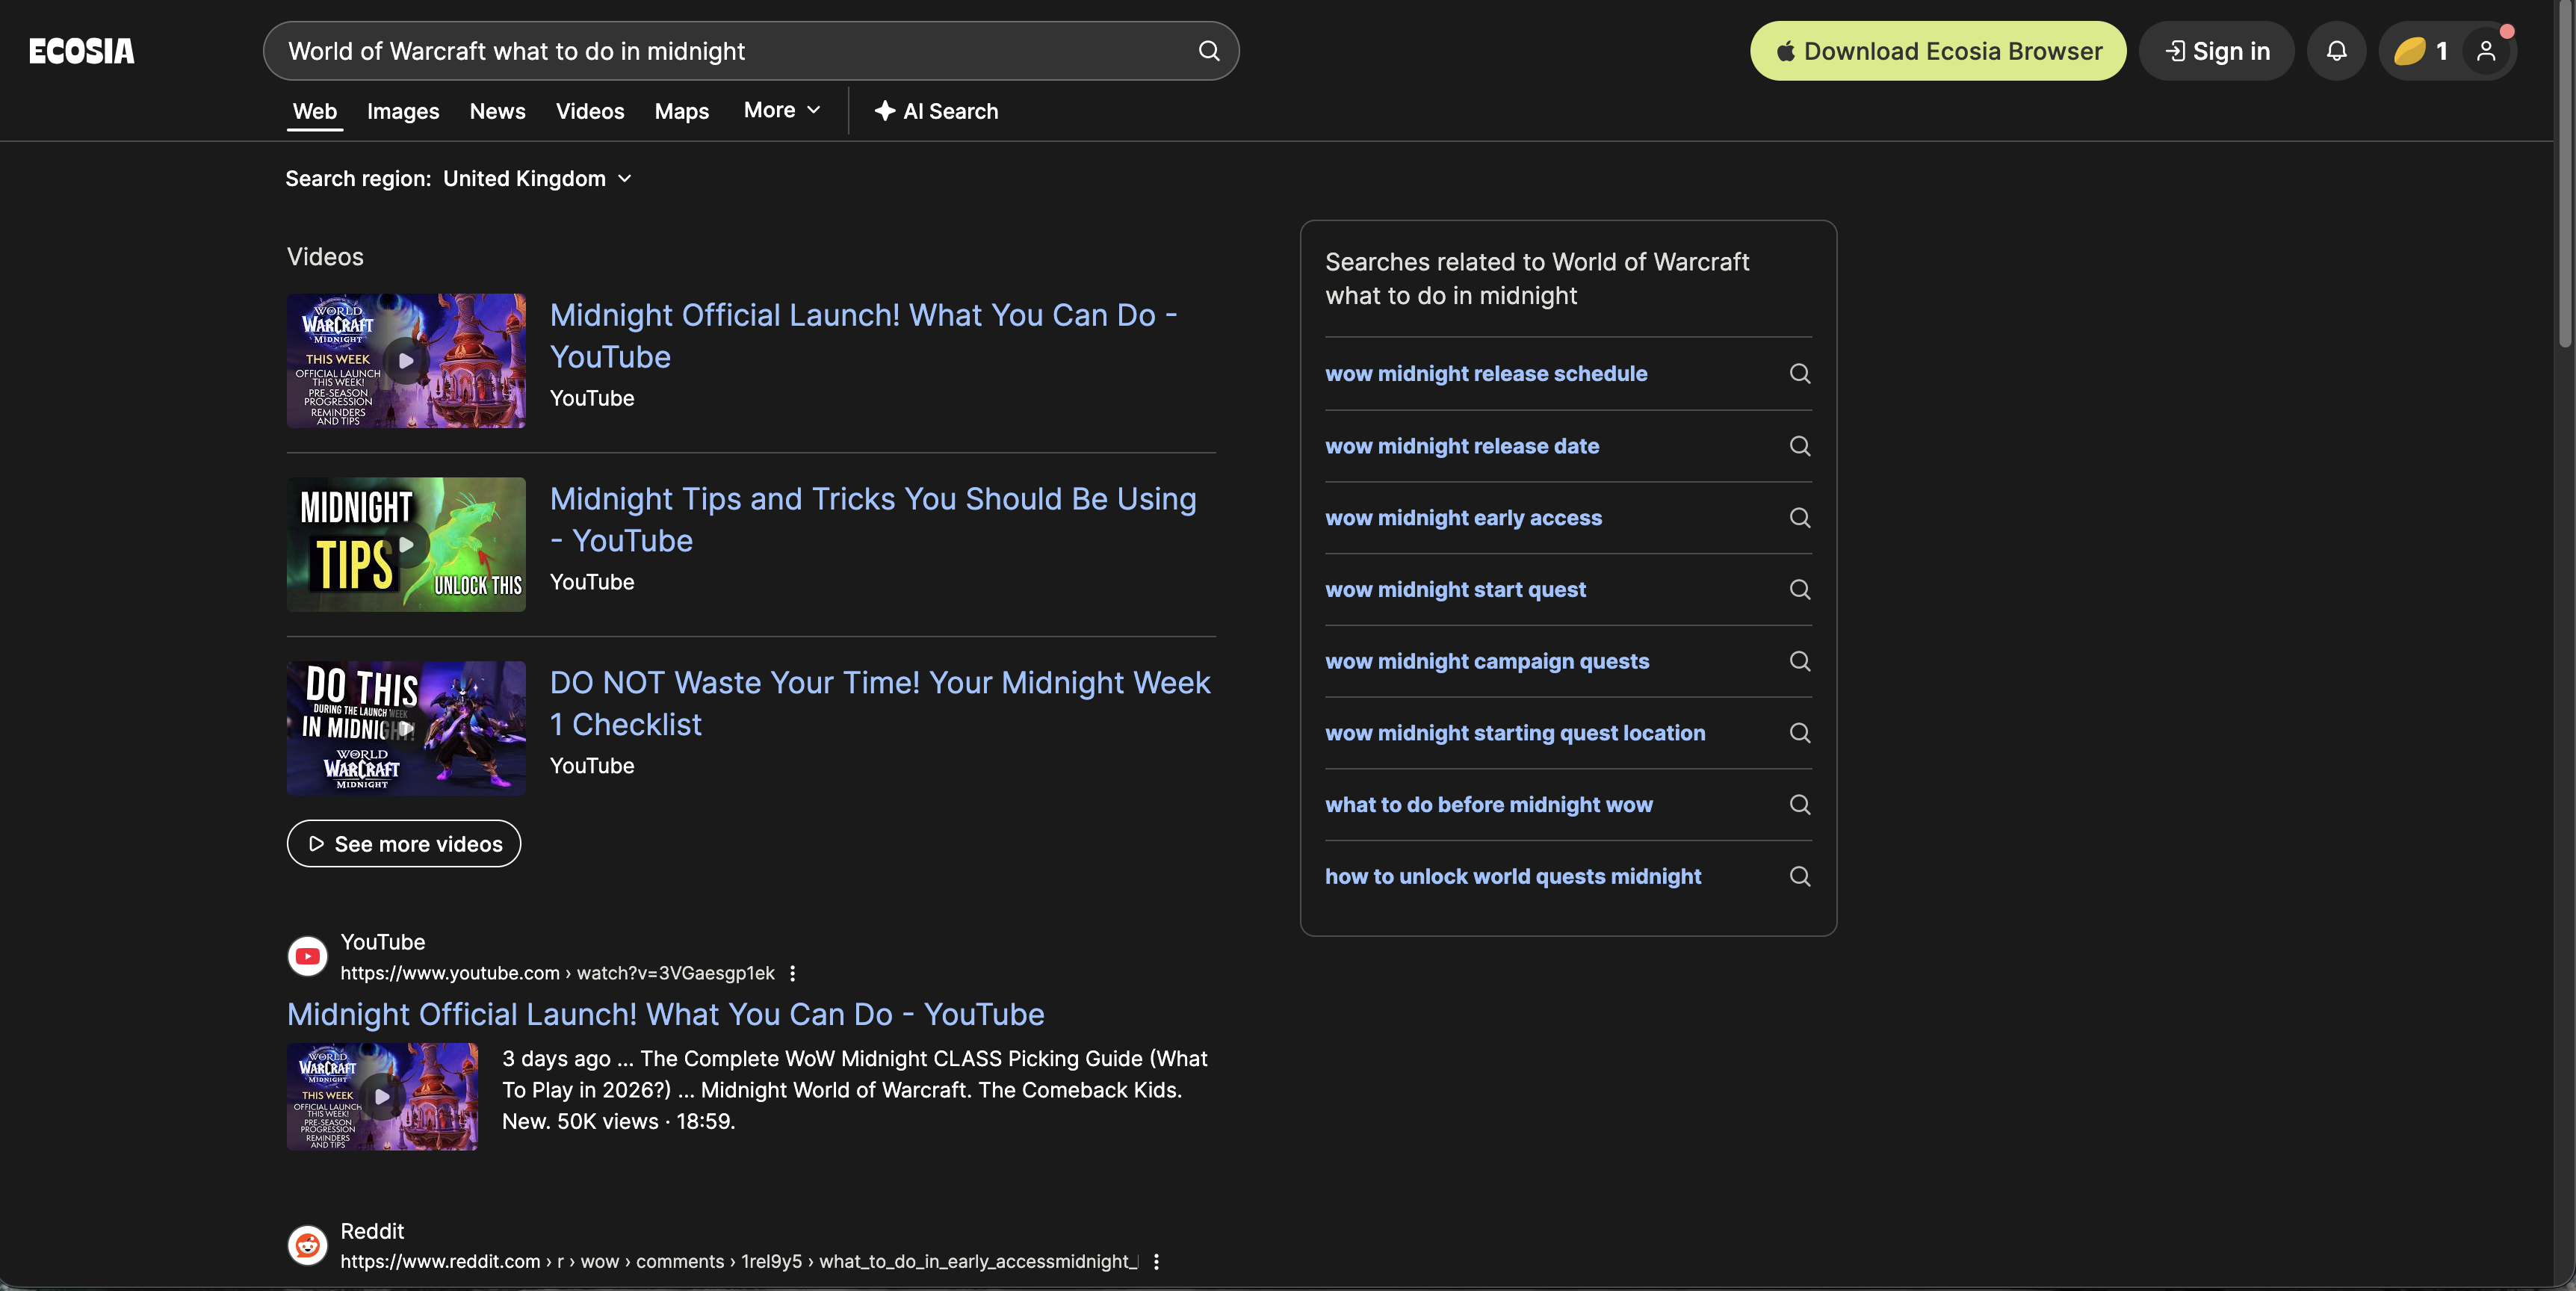Open the three-dot options on the Reddit result

pyautogui.click(x=1156, y=1262)
